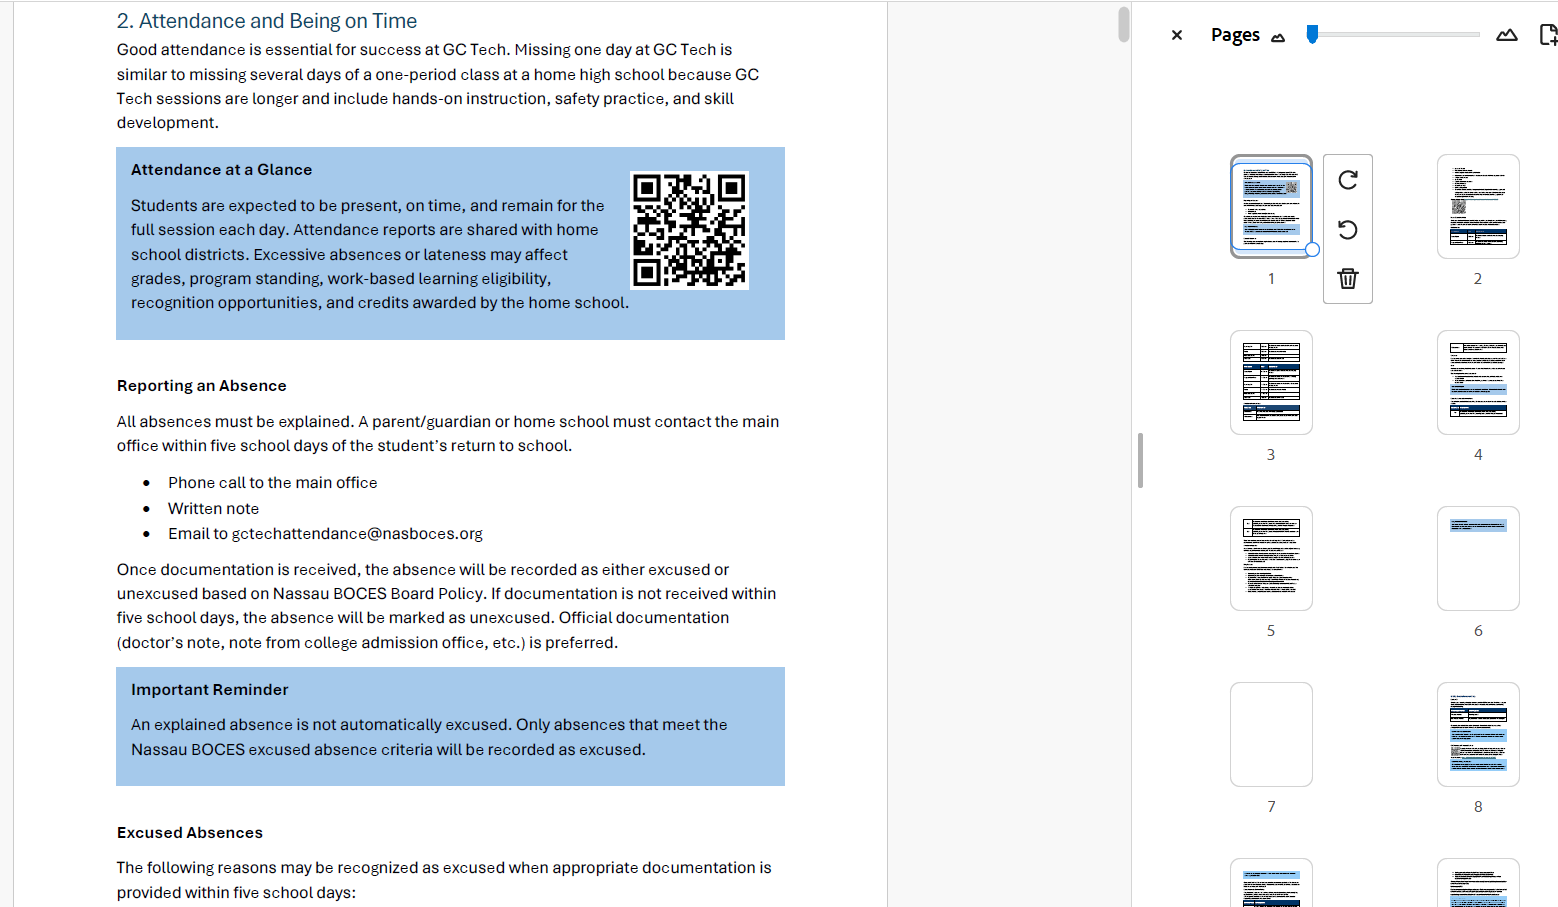Click bullet 'Phone call to the main office'
Viewport: 1558px width, 907px height.
272,483
